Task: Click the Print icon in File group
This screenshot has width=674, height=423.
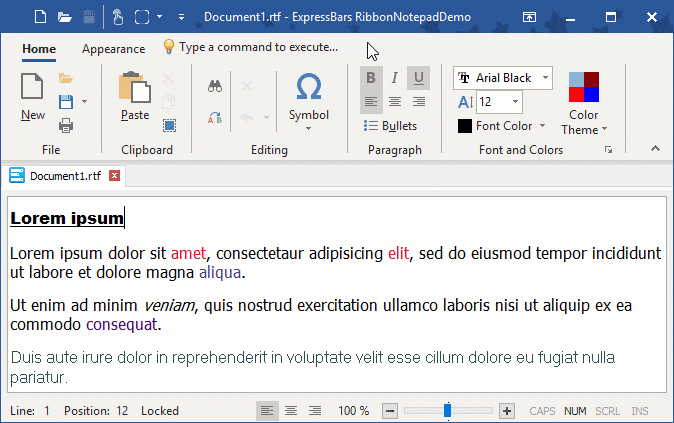Action: (x=66, y=126)
